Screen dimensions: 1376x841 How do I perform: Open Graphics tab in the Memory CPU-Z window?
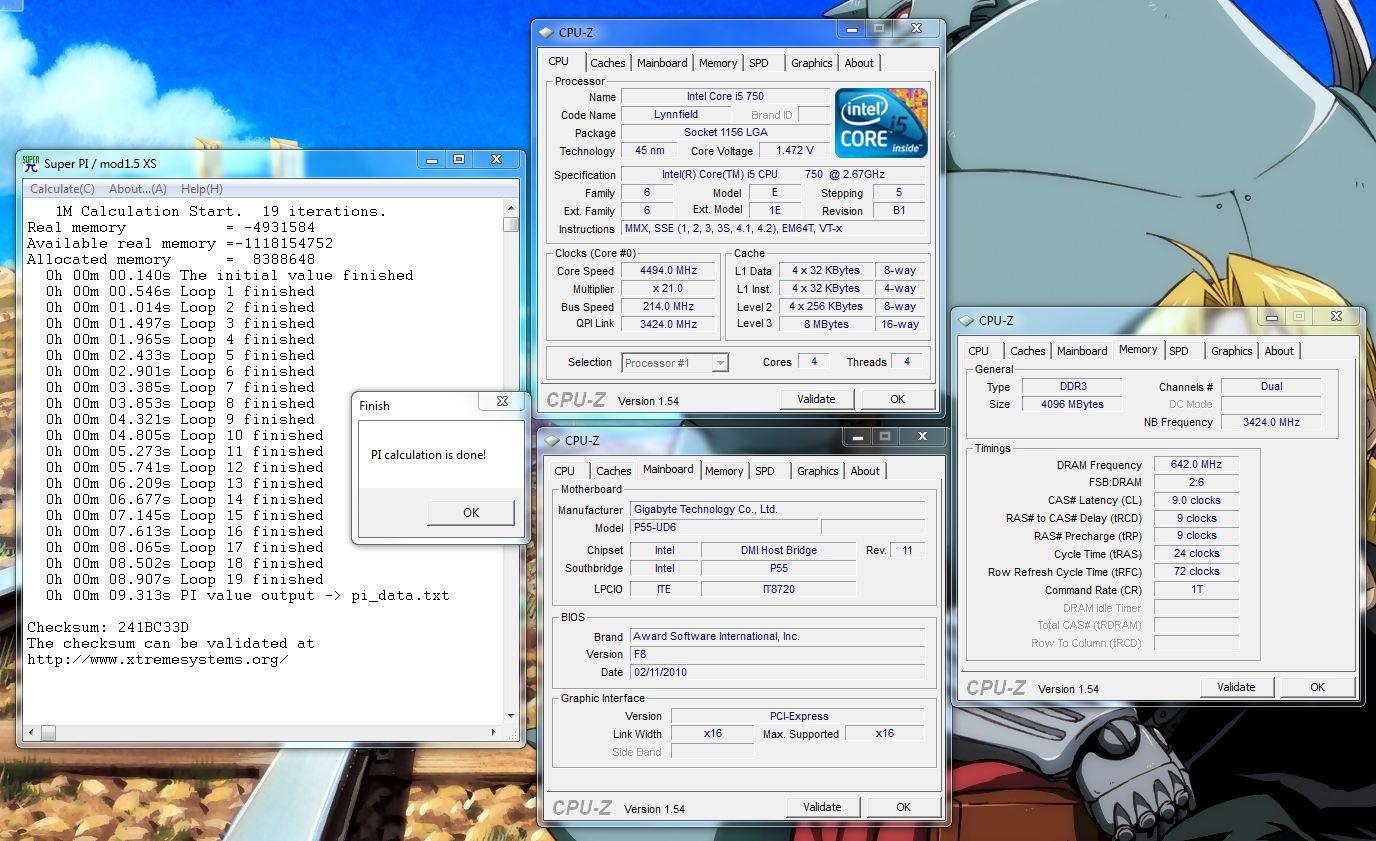tap(1231, 351)
